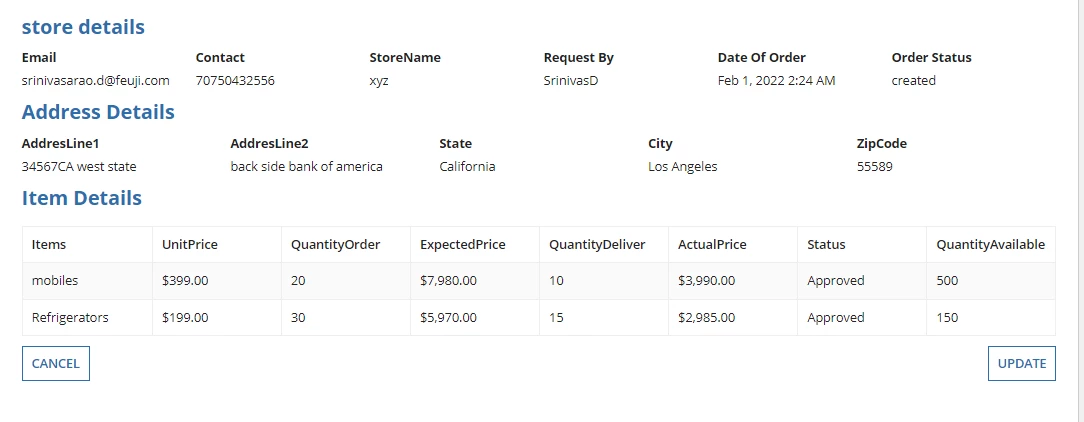
Task: Click the Status column header
Action: pos(826,244)
